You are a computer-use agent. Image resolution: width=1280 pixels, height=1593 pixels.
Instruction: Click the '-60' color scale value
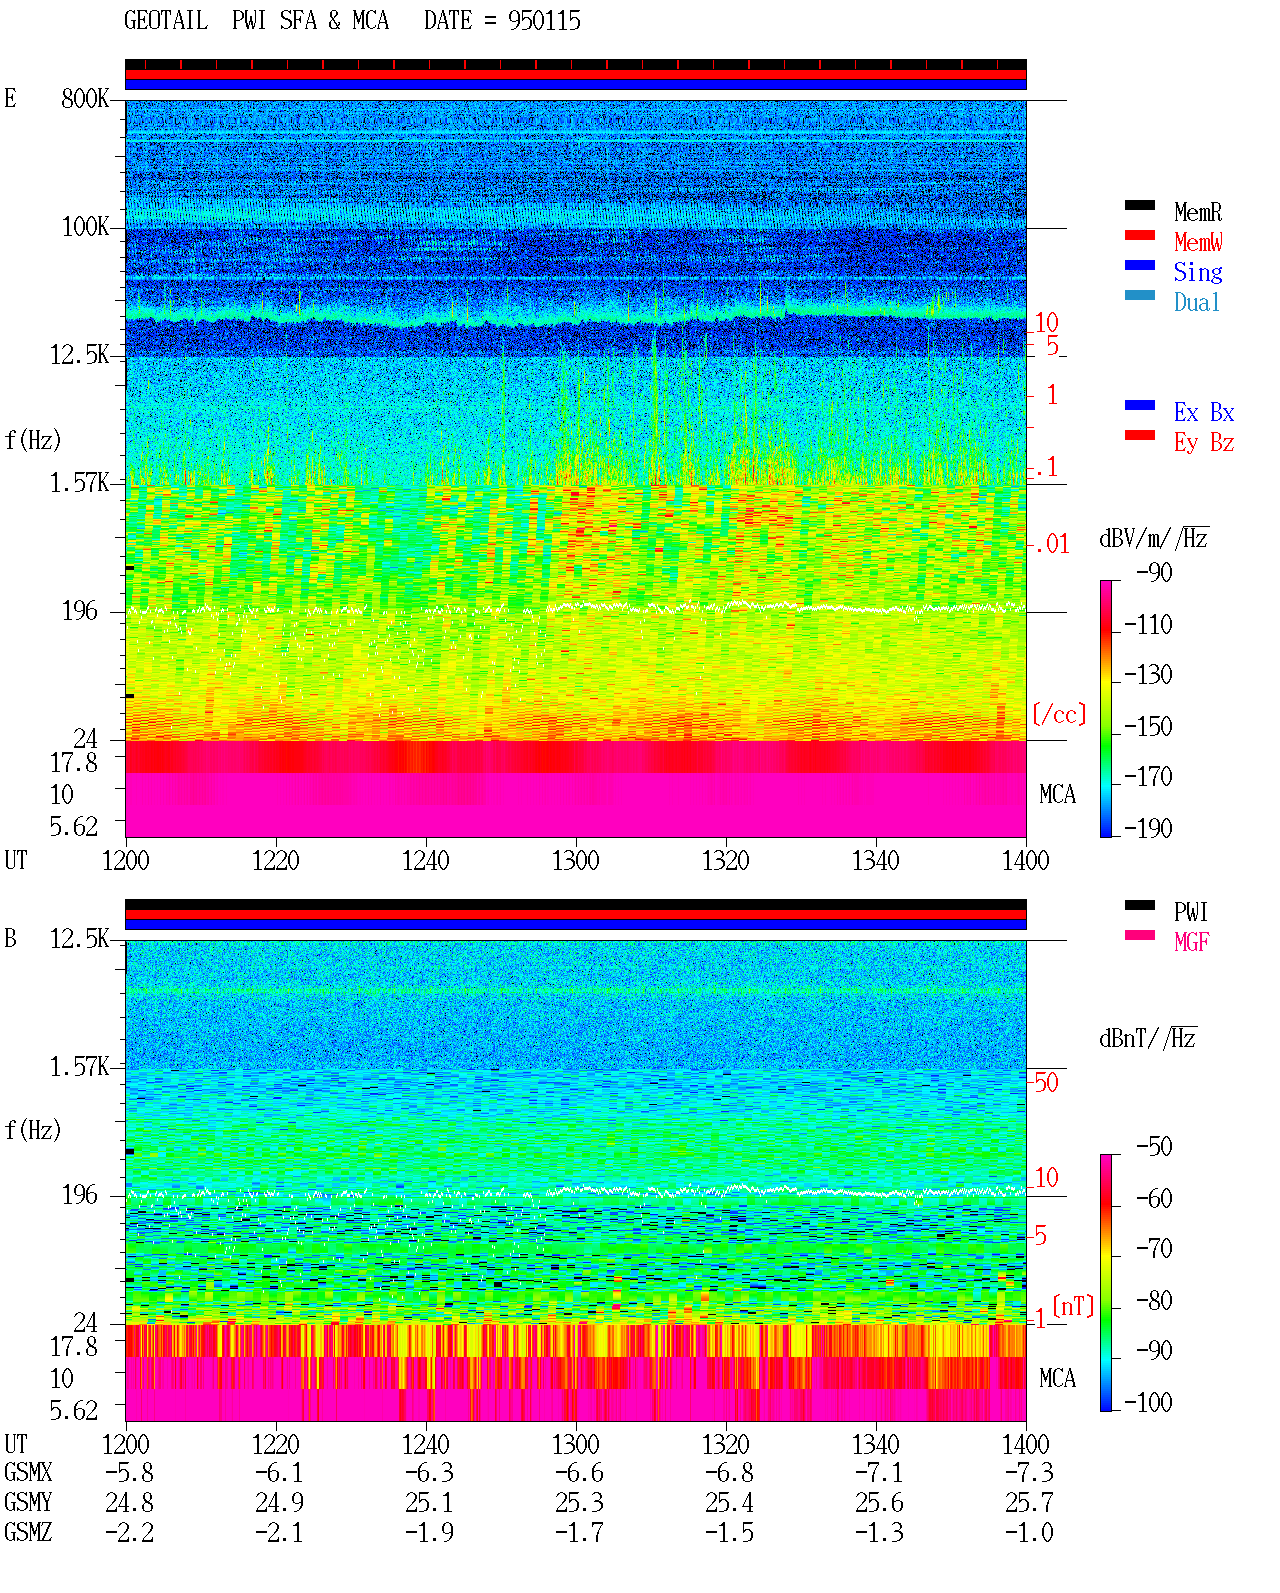click(x=1155, y=1198)
